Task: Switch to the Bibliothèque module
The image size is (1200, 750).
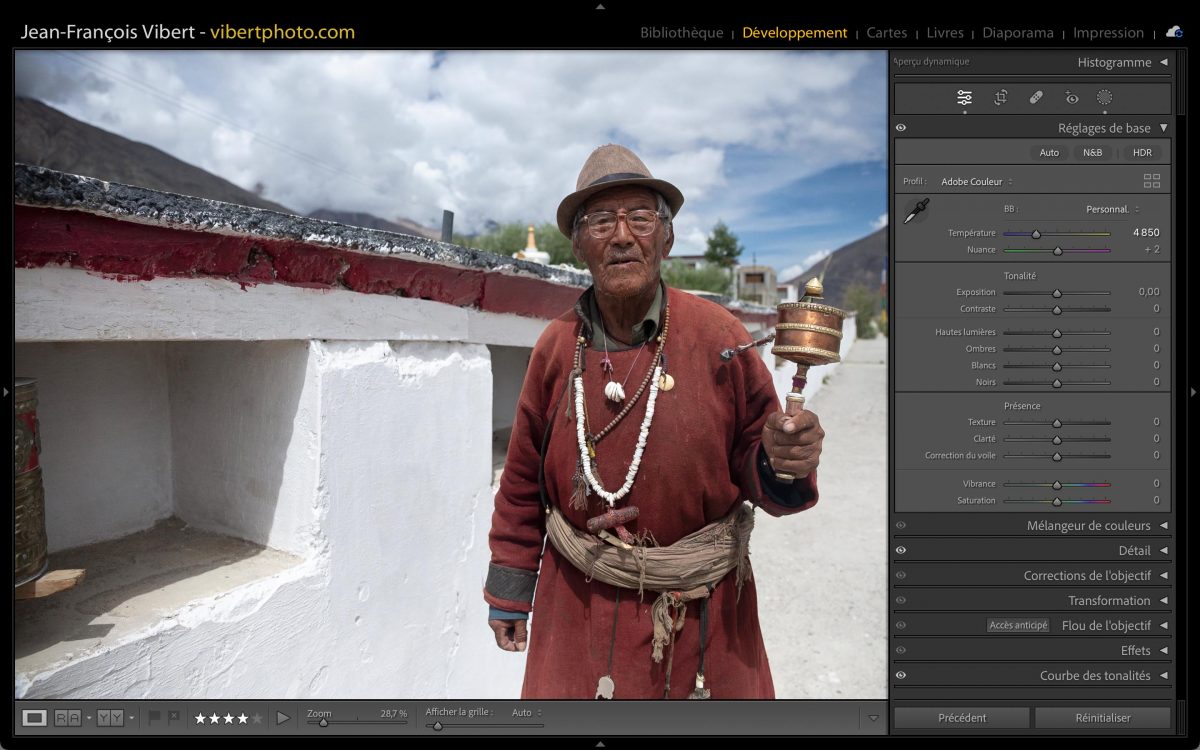Action: (x=681, y=33)
